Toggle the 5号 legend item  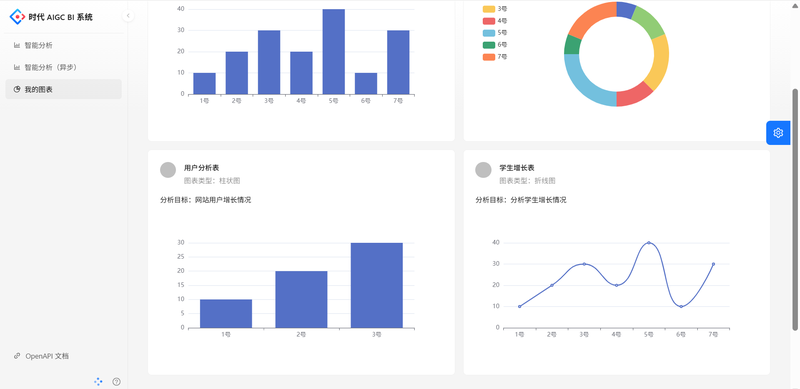point(495,33)
